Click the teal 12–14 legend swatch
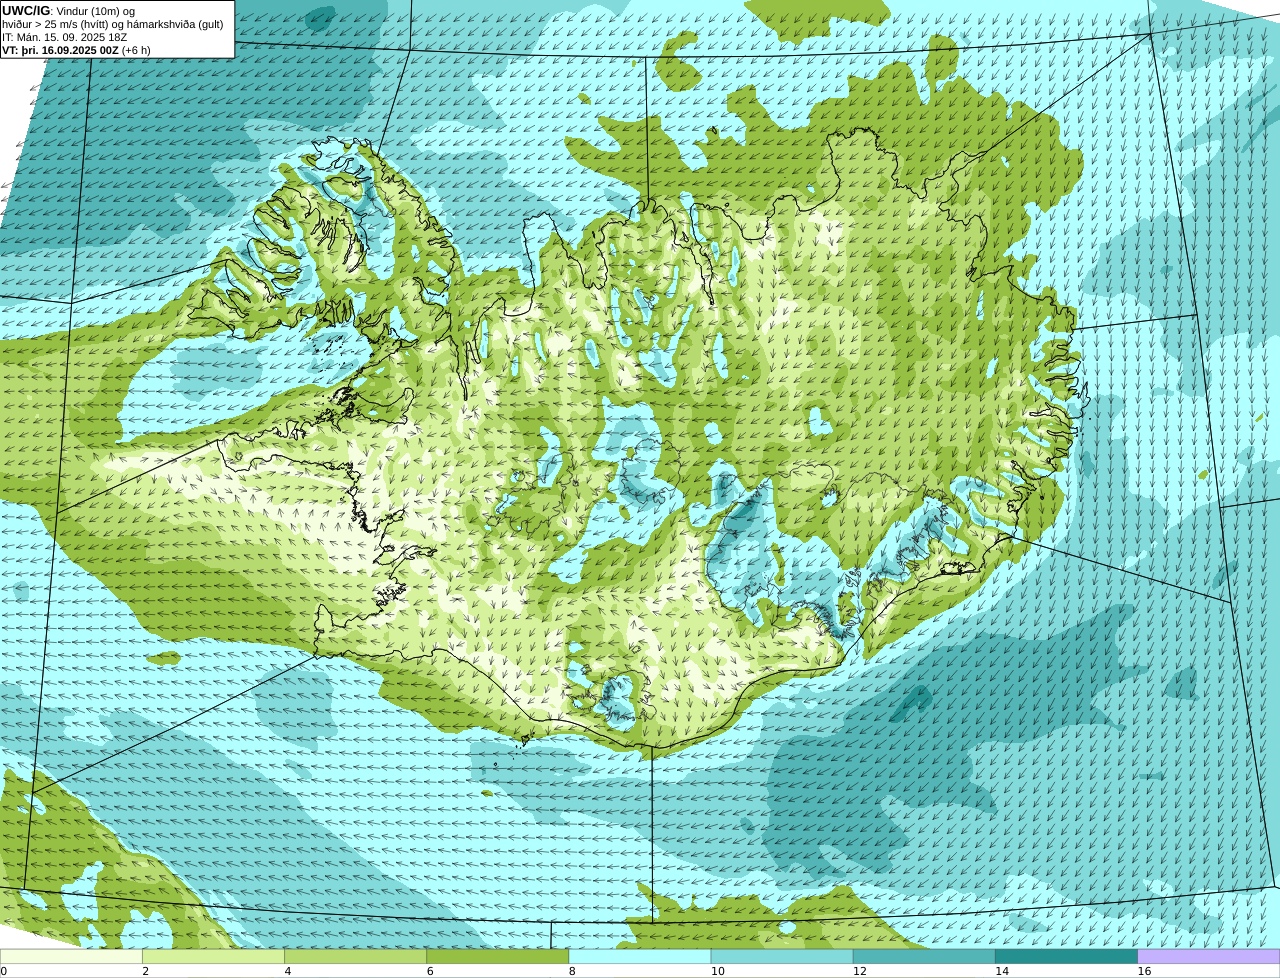The width and height of the screenshot is (1280, 978). (x=924, y=957)
